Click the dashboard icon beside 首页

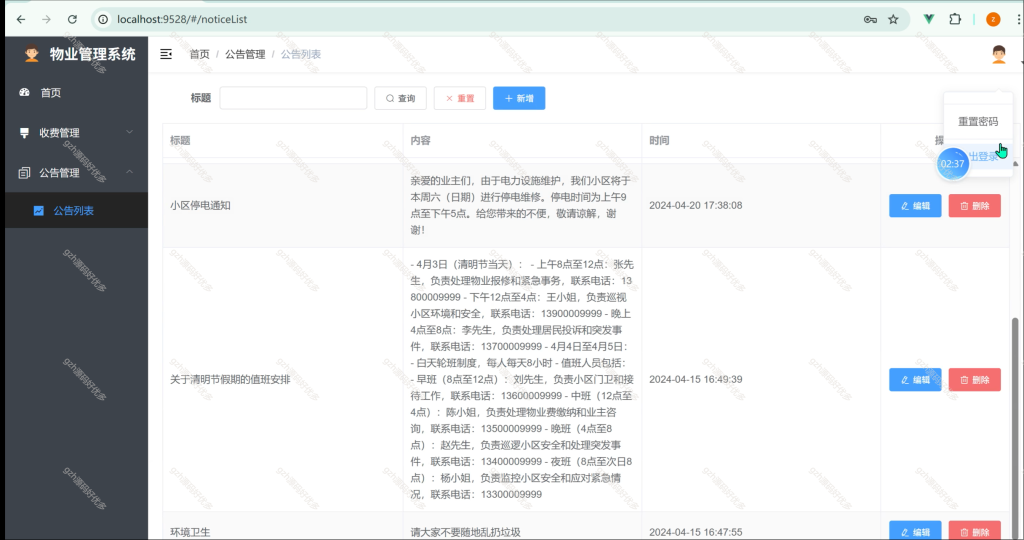(24, 93)
